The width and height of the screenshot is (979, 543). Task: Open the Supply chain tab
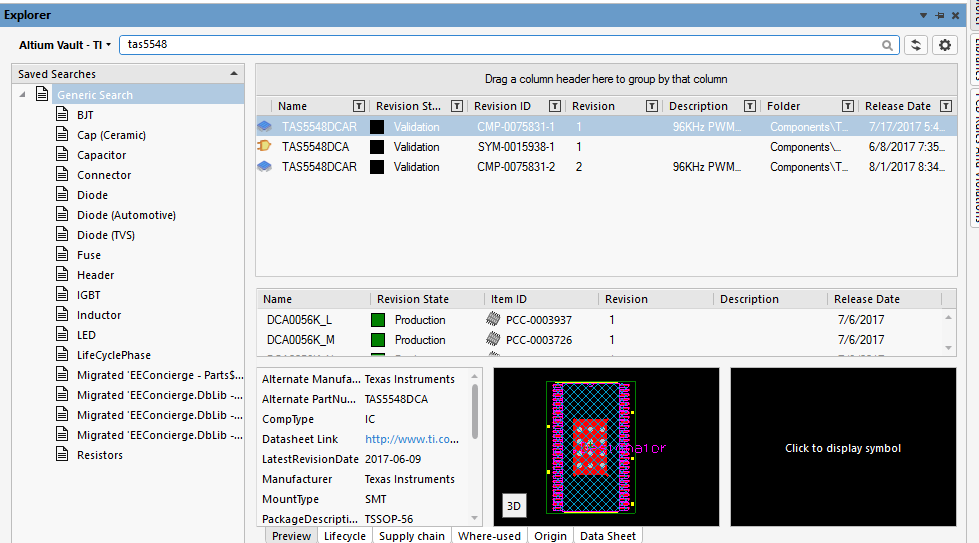pos(411,536)
